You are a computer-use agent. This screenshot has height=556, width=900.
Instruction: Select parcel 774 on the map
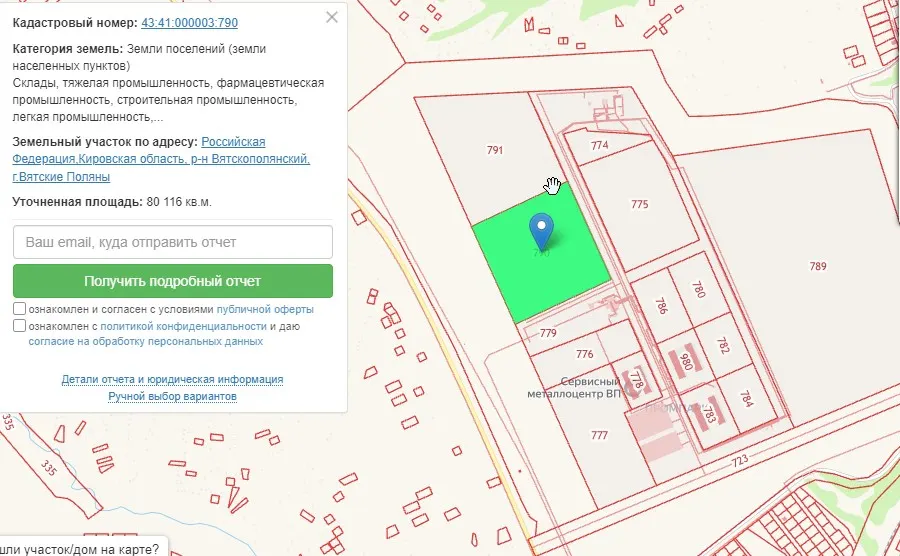(600, 145)
